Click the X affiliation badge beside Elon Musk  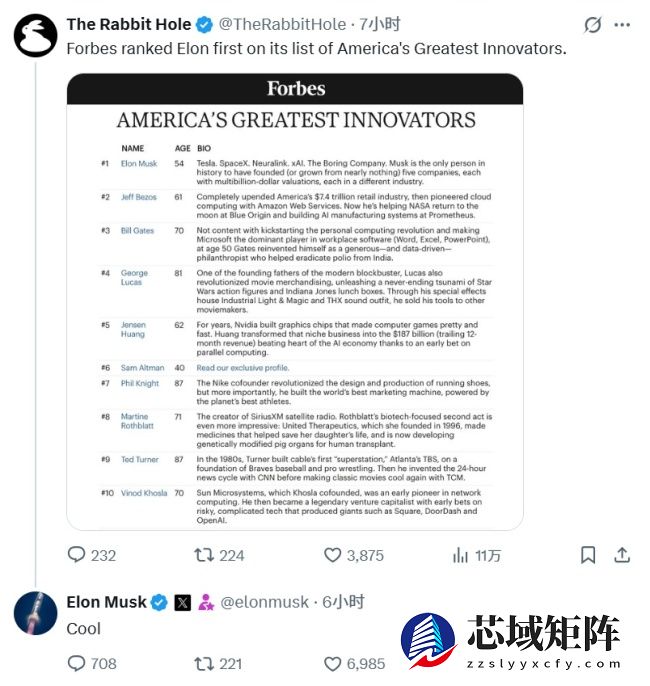183,602
